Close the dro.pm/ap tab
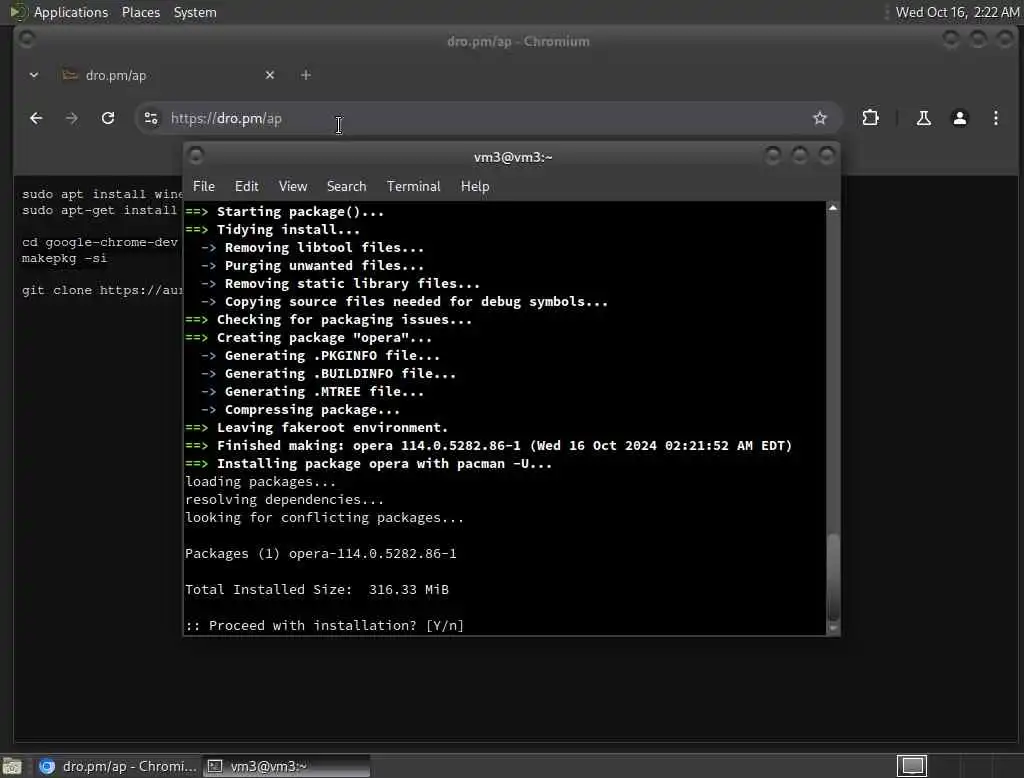This screenshot has height=778, width=1024. (x=270, y=75)
